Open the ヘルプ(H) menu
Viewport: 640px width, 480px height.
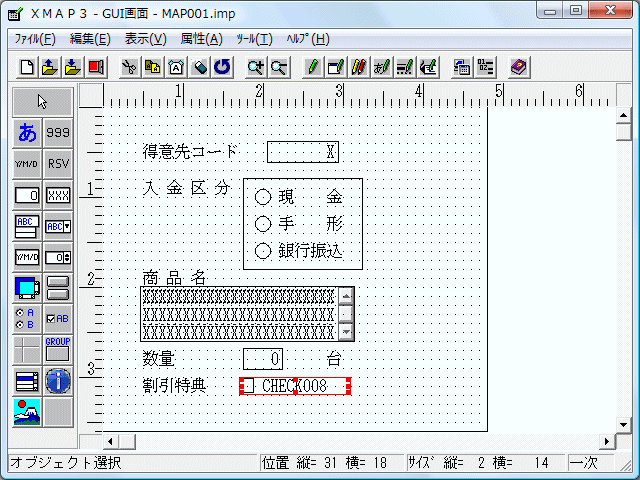(308, 39)
